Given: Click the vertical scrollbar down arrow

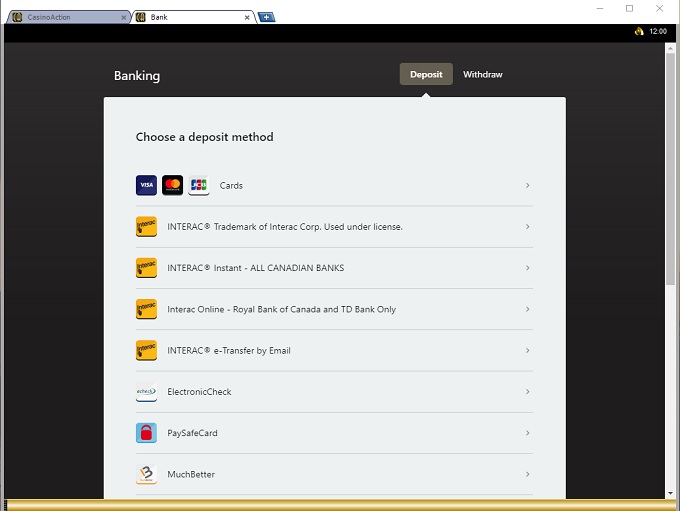Looking at the screenshot, I should click(670, 493).
